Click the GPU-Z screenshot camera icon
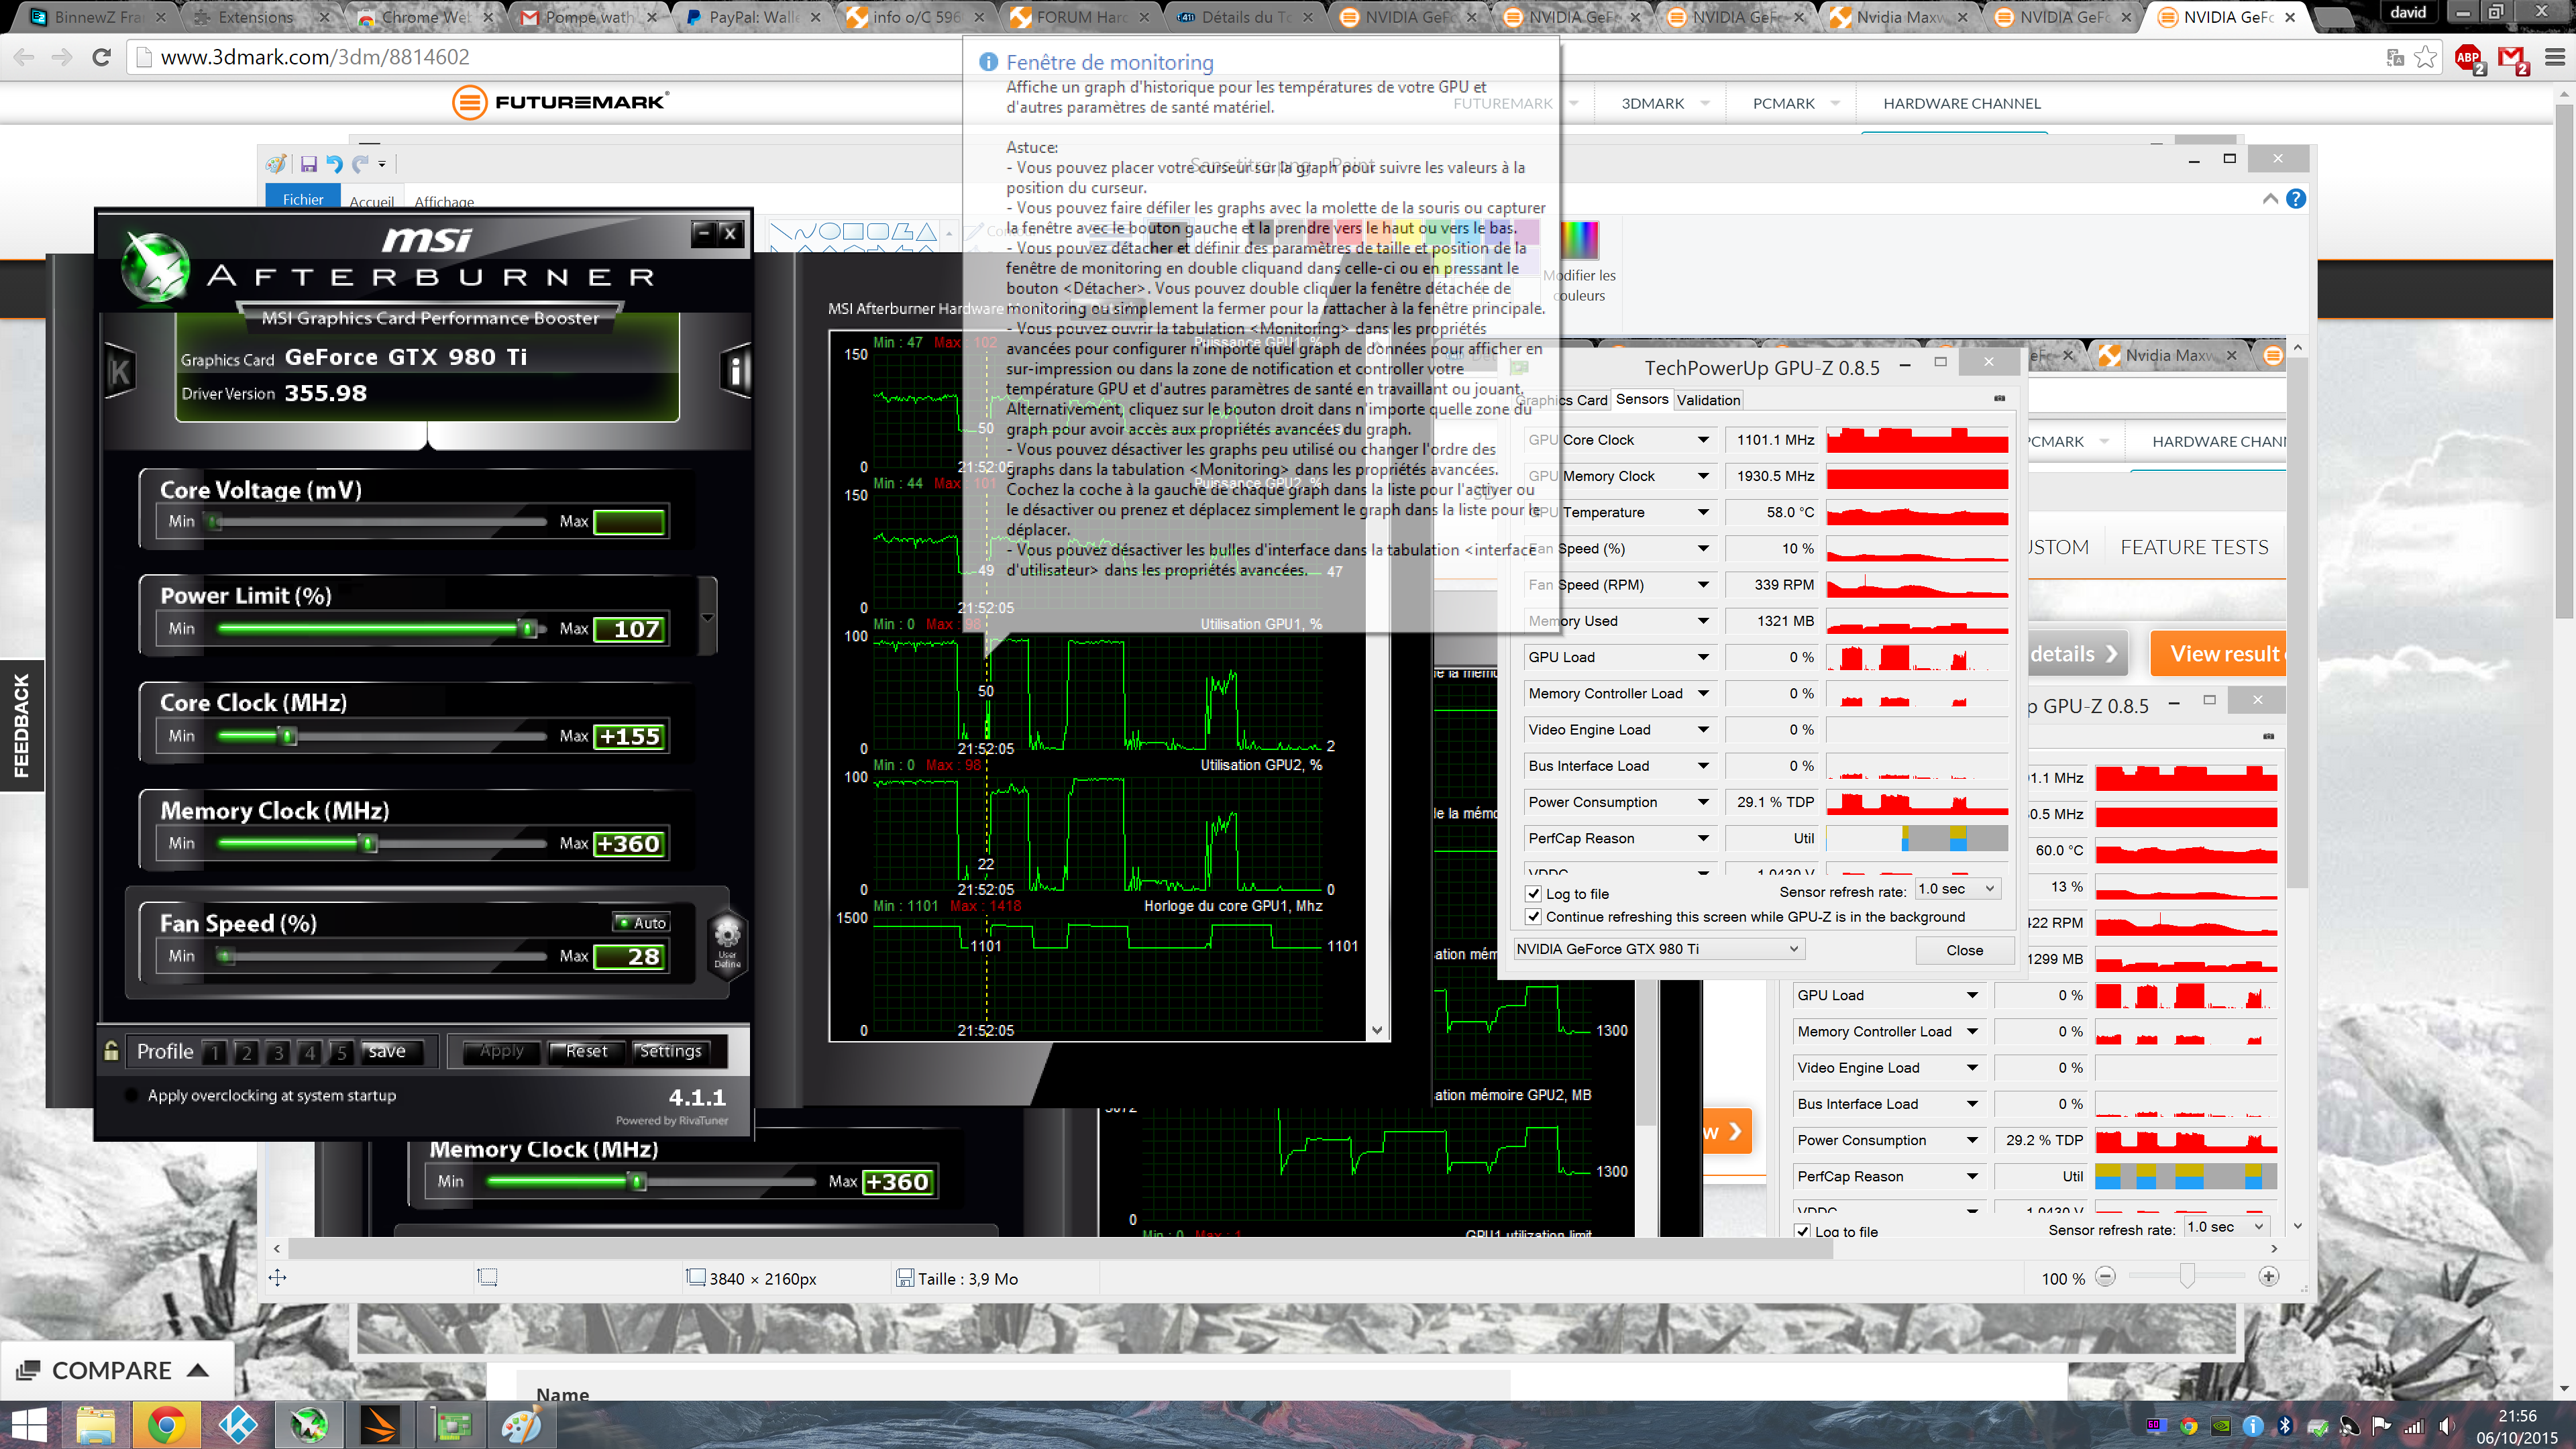The height and width of the screenshot is (1449, 2576). (1999, 399)
